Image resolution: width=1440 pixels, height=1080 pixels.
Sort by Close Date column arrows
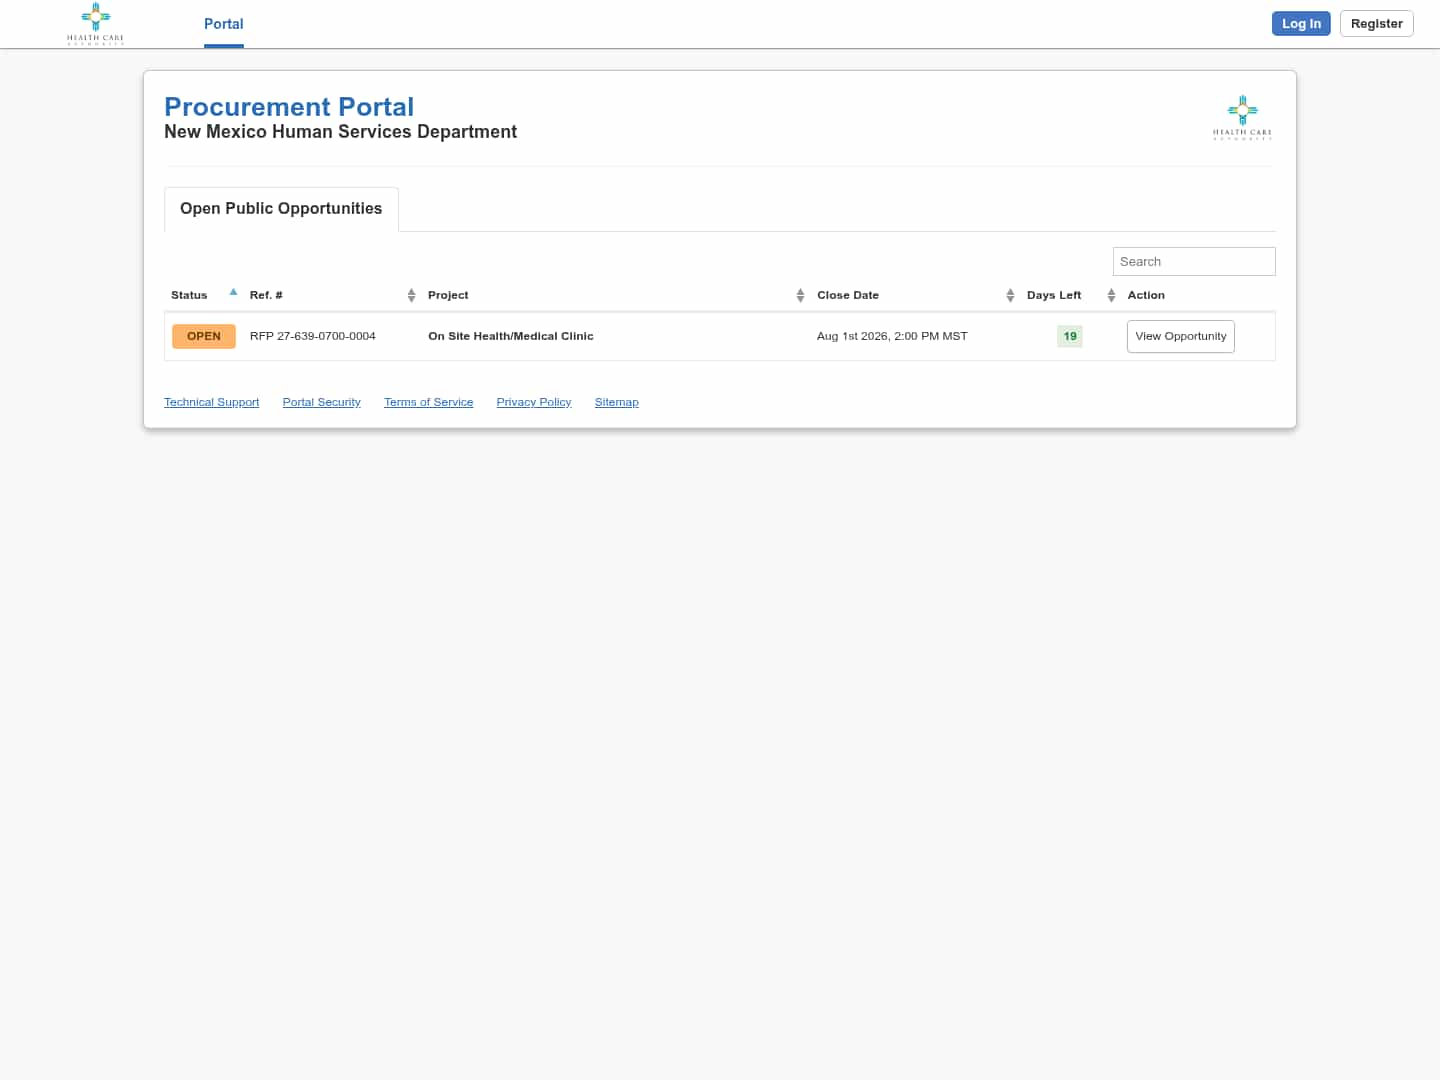click(x=1010, y=295)
